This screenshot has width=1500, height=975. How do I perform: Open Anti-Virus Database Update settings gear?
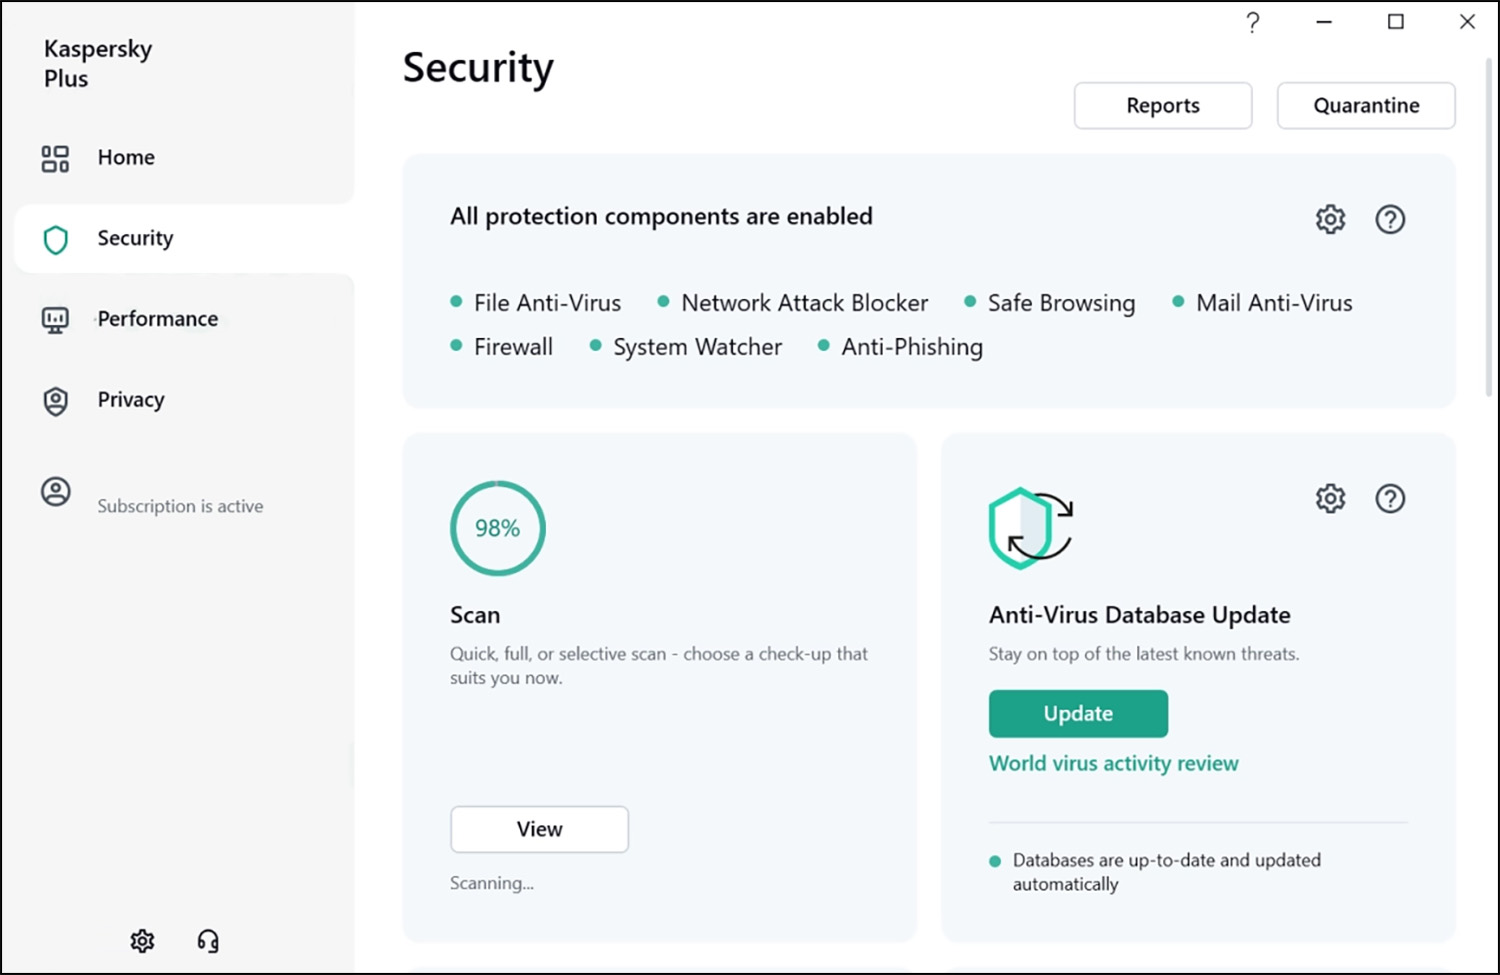point(1330,498)
